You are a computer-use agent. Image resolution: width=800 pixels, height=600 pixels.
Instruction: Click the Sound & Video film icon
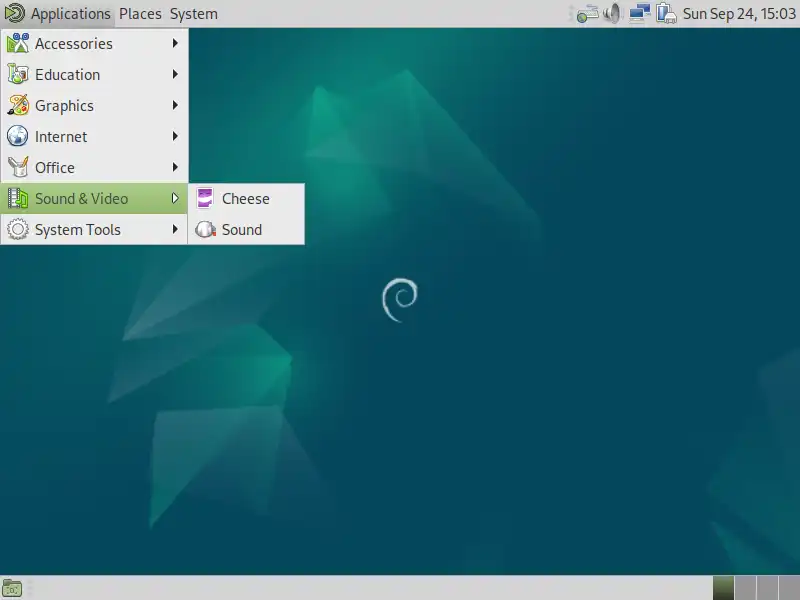click(x=18, y=198)
